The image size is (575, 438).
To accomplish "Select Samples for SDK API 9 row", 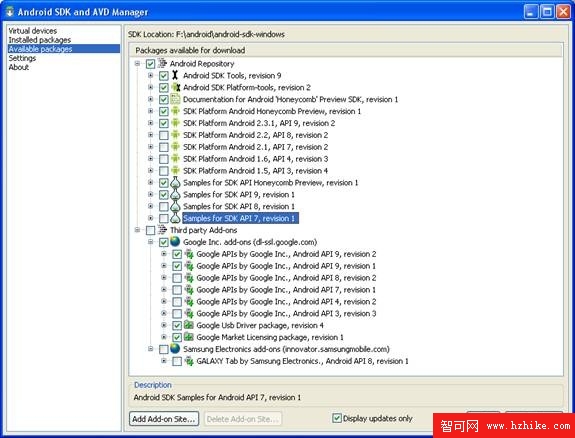I will point(239,194).
